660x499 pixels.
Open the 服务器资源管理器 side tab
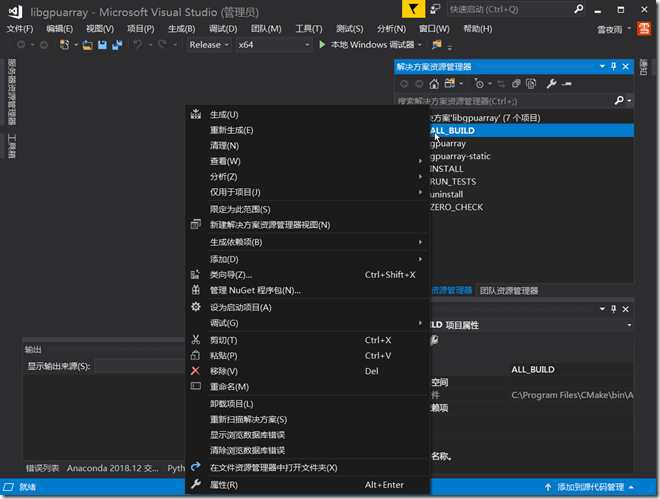click(x=11, y=92)
